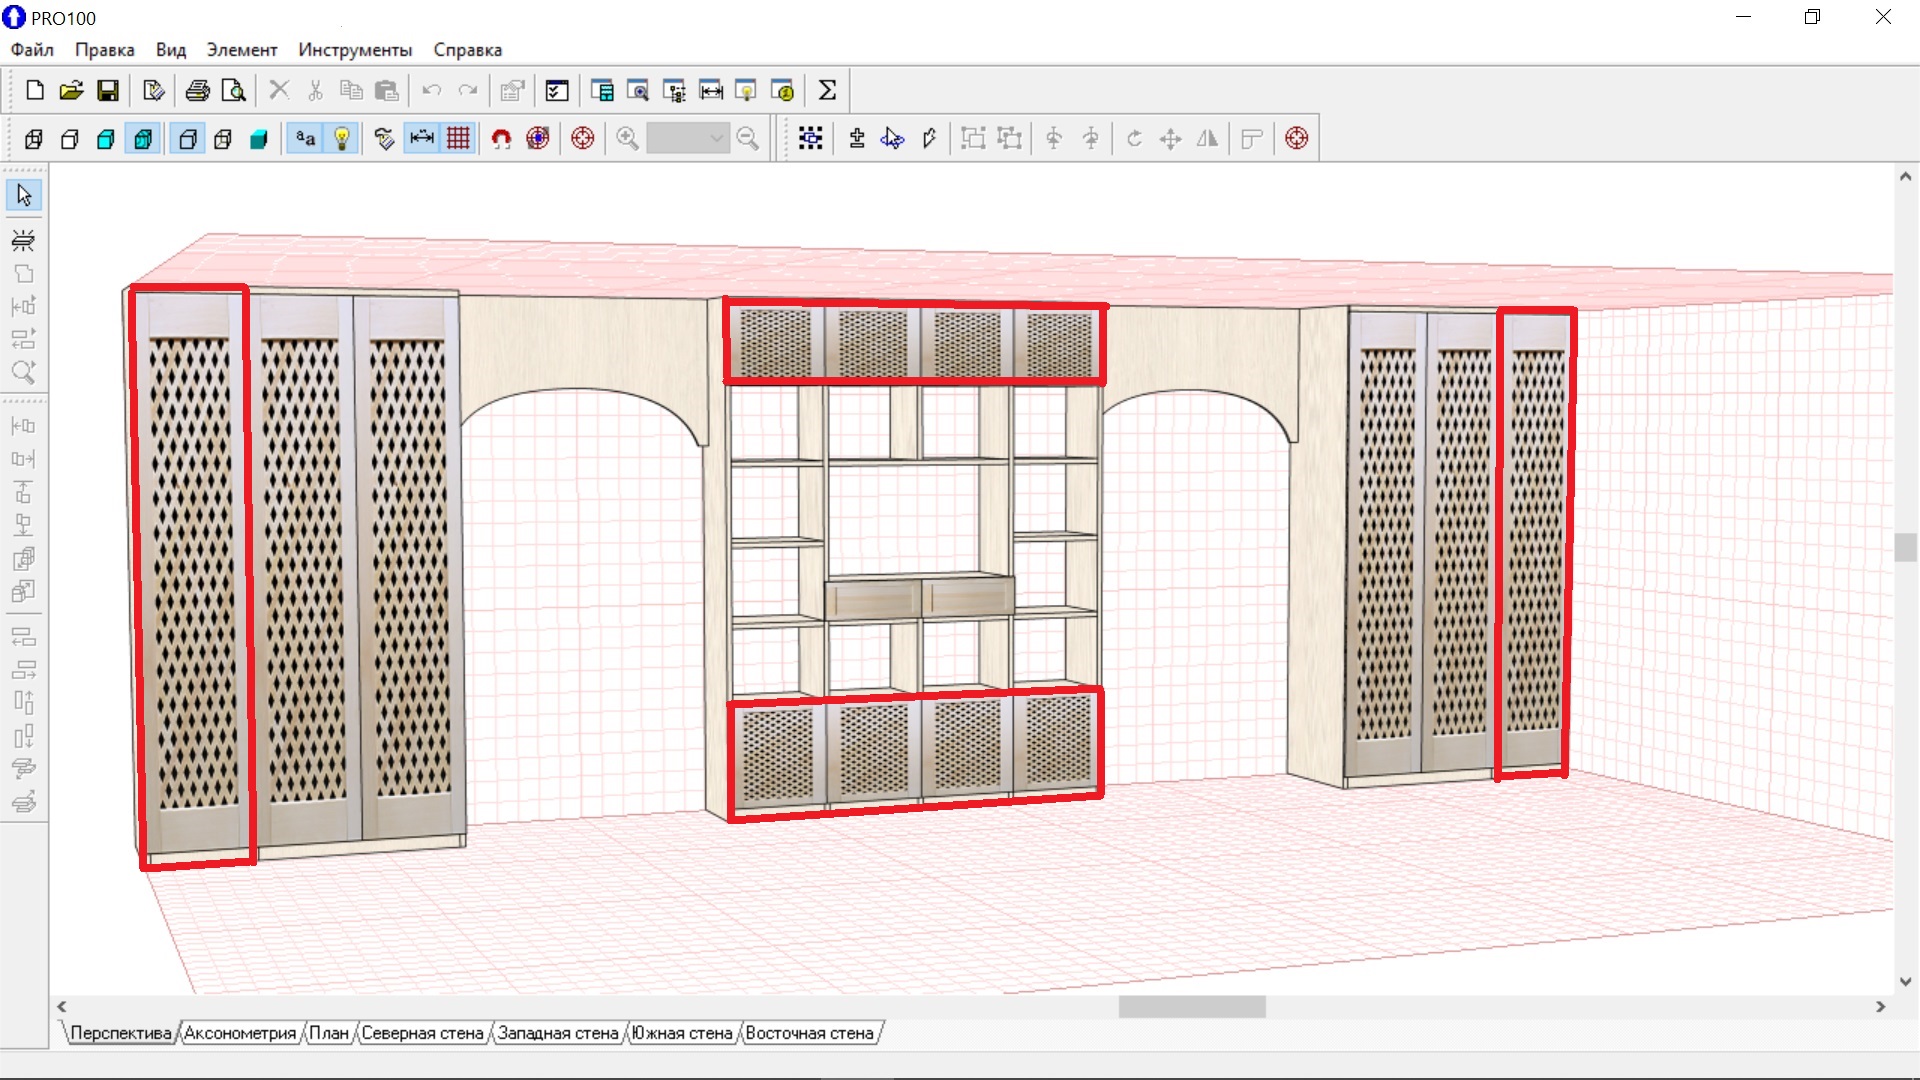The width and height of the screenshot is (1920, 1080).
Task: Click the select all elements icon
Action: pos(810,139)
